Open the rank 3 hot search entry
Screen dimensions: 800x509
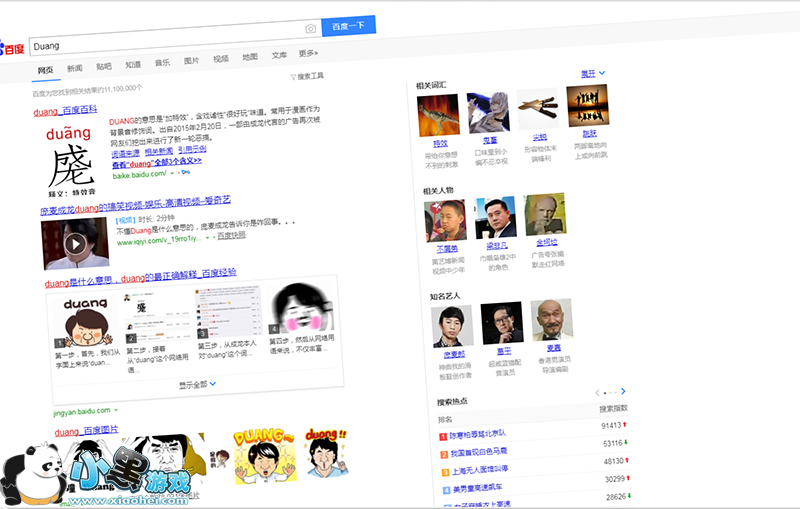pos(480,470)
